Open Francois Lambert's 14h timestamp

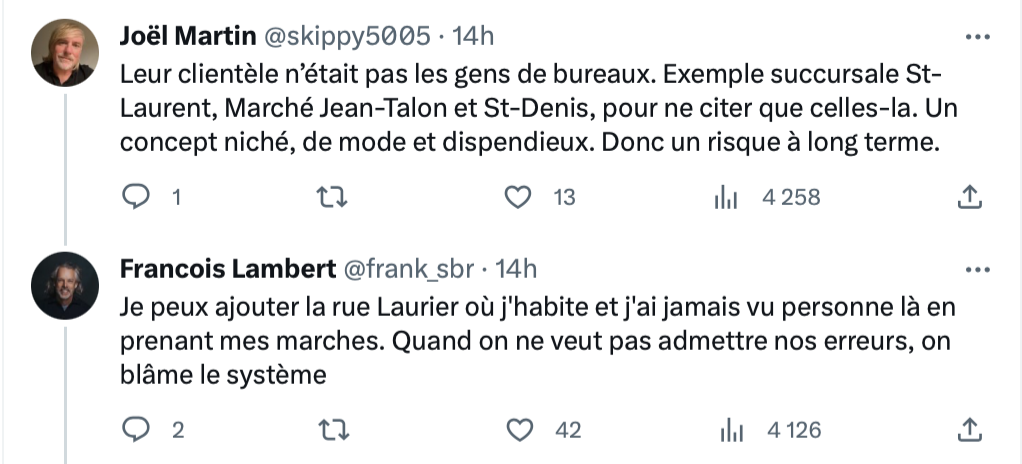516,268
